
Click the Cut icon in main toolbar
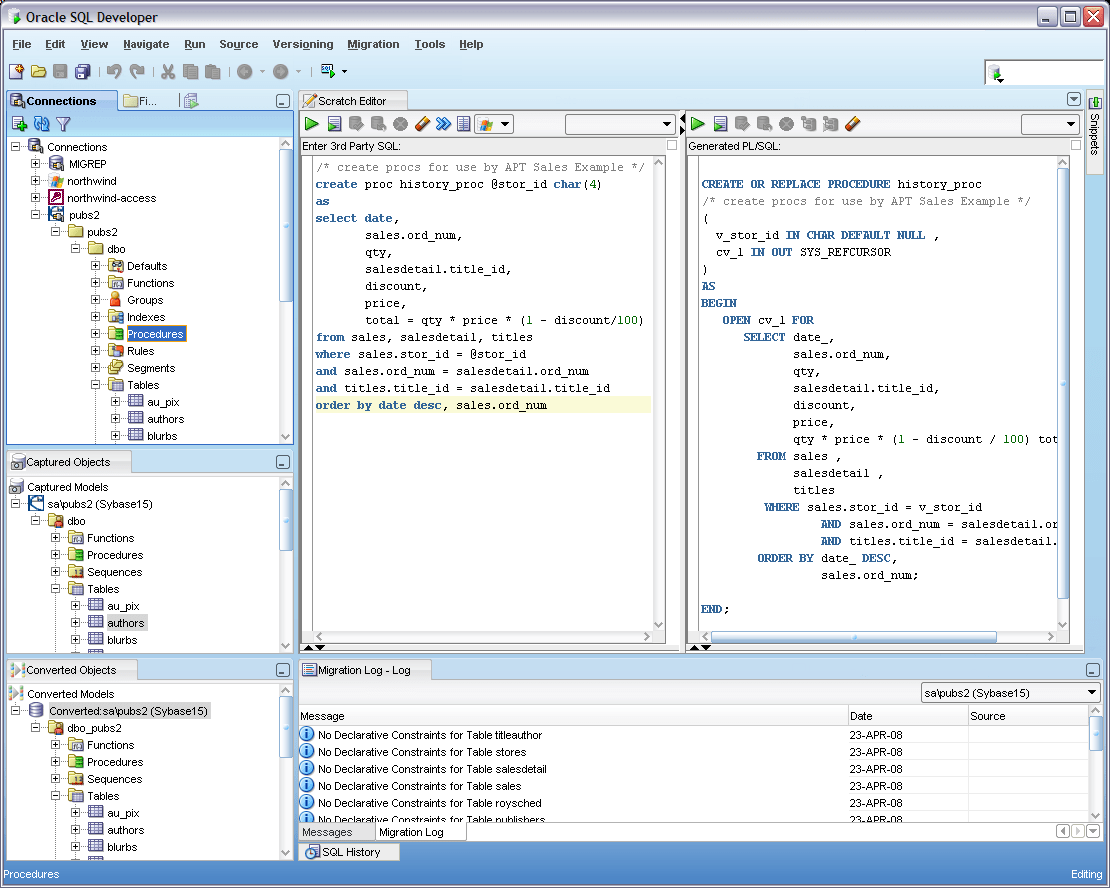coord(166,71)
